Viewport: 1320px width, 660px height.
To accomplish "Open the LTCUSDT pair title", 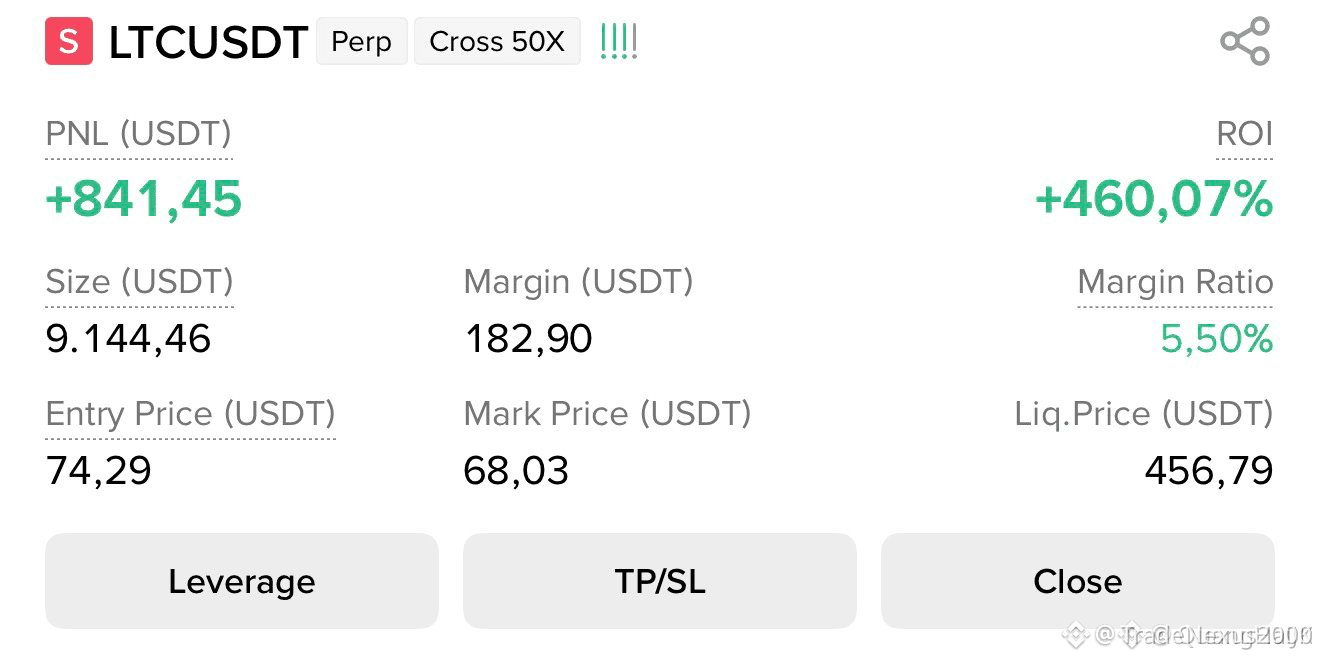I will [x=208, y=43].
